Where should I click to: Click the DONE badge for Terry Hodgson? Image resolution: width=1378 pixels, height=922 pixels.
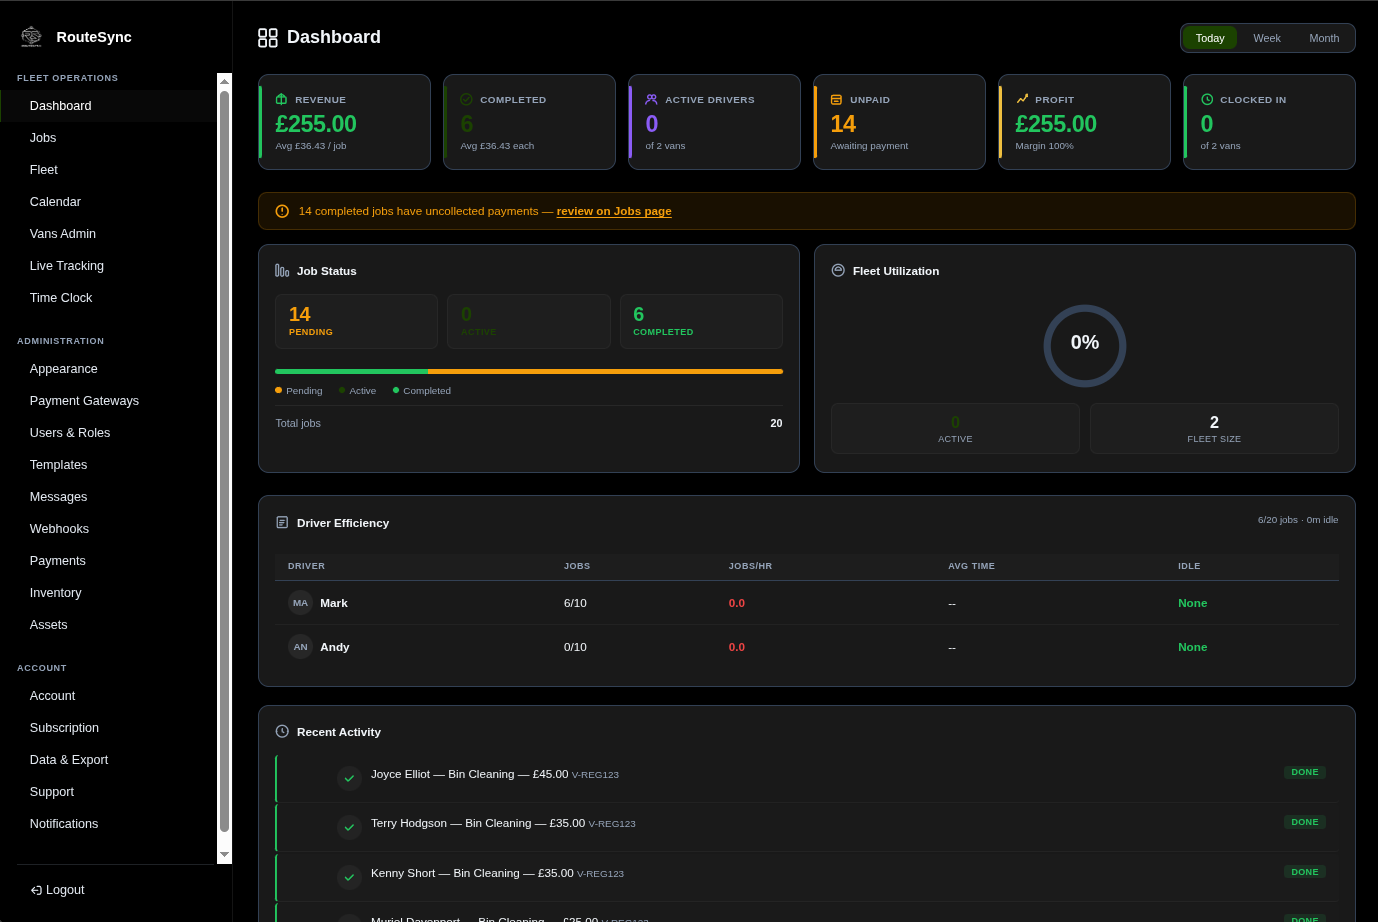(x=1305, y=822)
